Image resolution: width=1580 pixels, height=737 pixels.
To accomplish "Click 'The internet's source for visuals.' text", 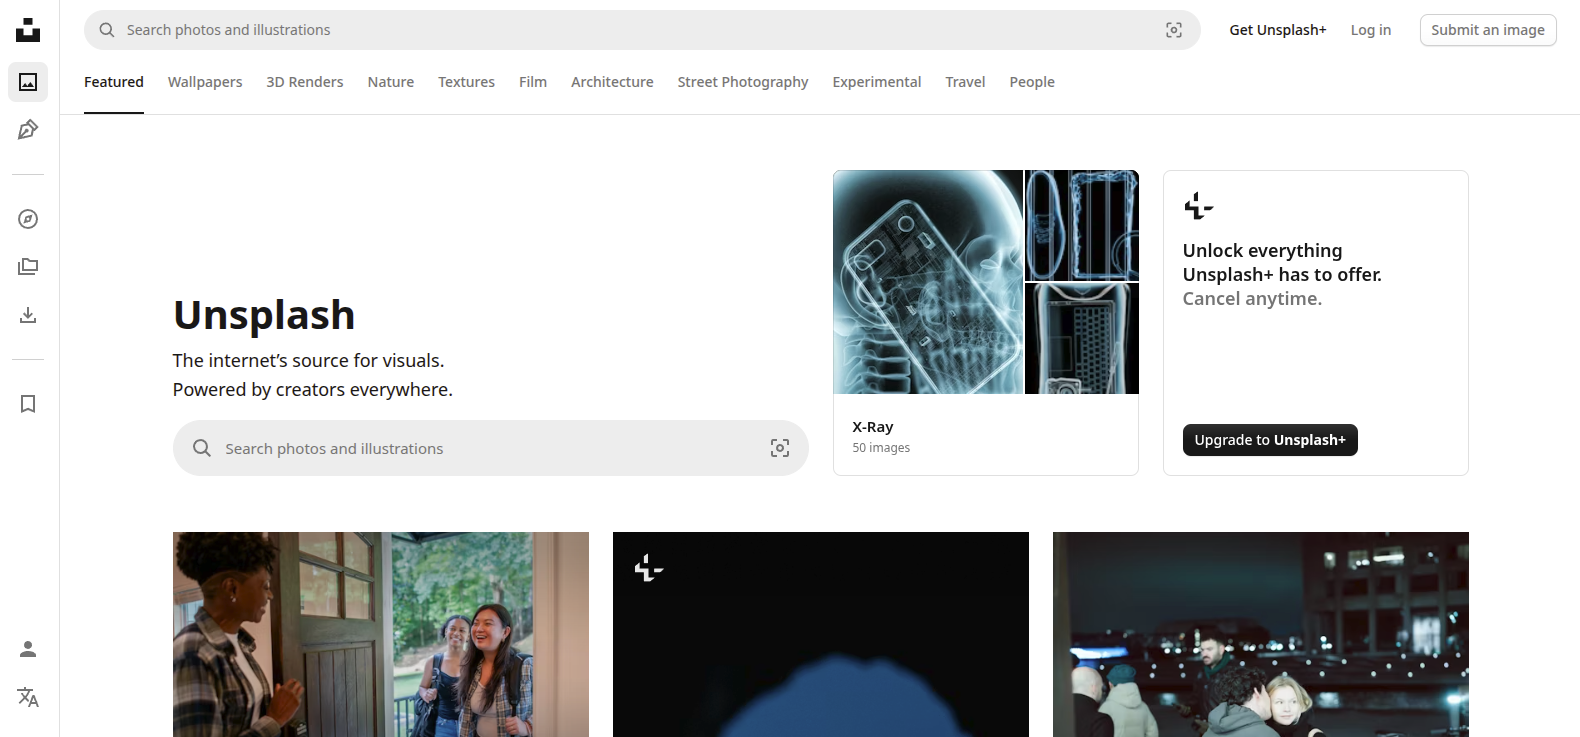I will [x=308, y=360].
